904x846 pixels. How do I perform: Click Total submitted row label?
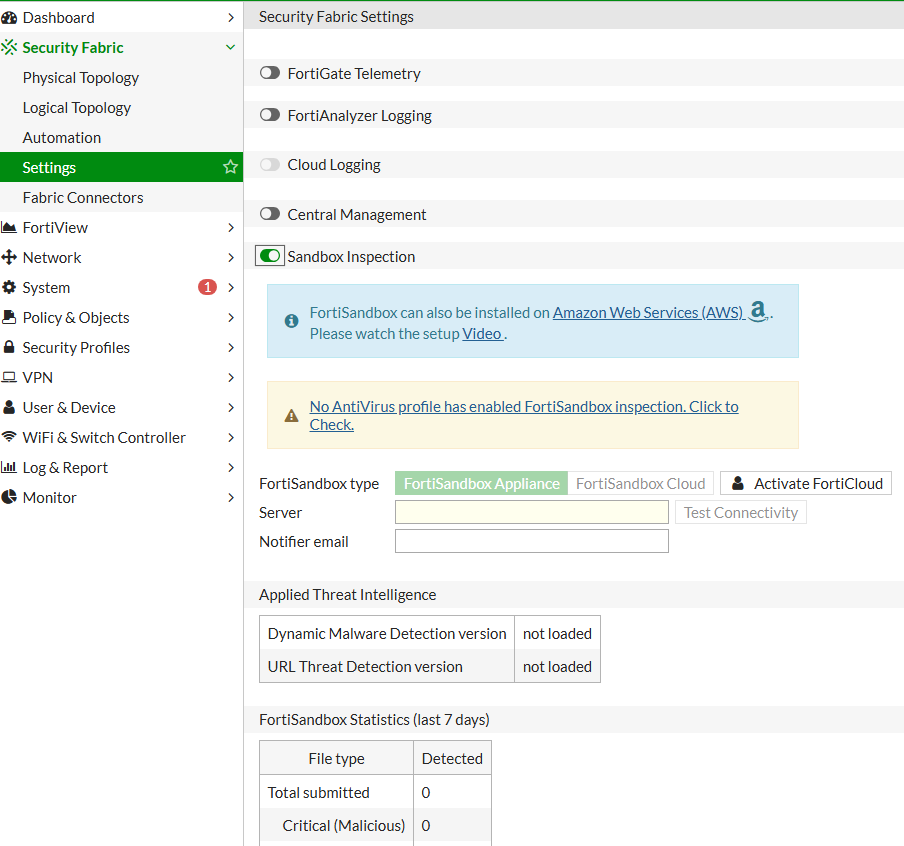point(318,792)
